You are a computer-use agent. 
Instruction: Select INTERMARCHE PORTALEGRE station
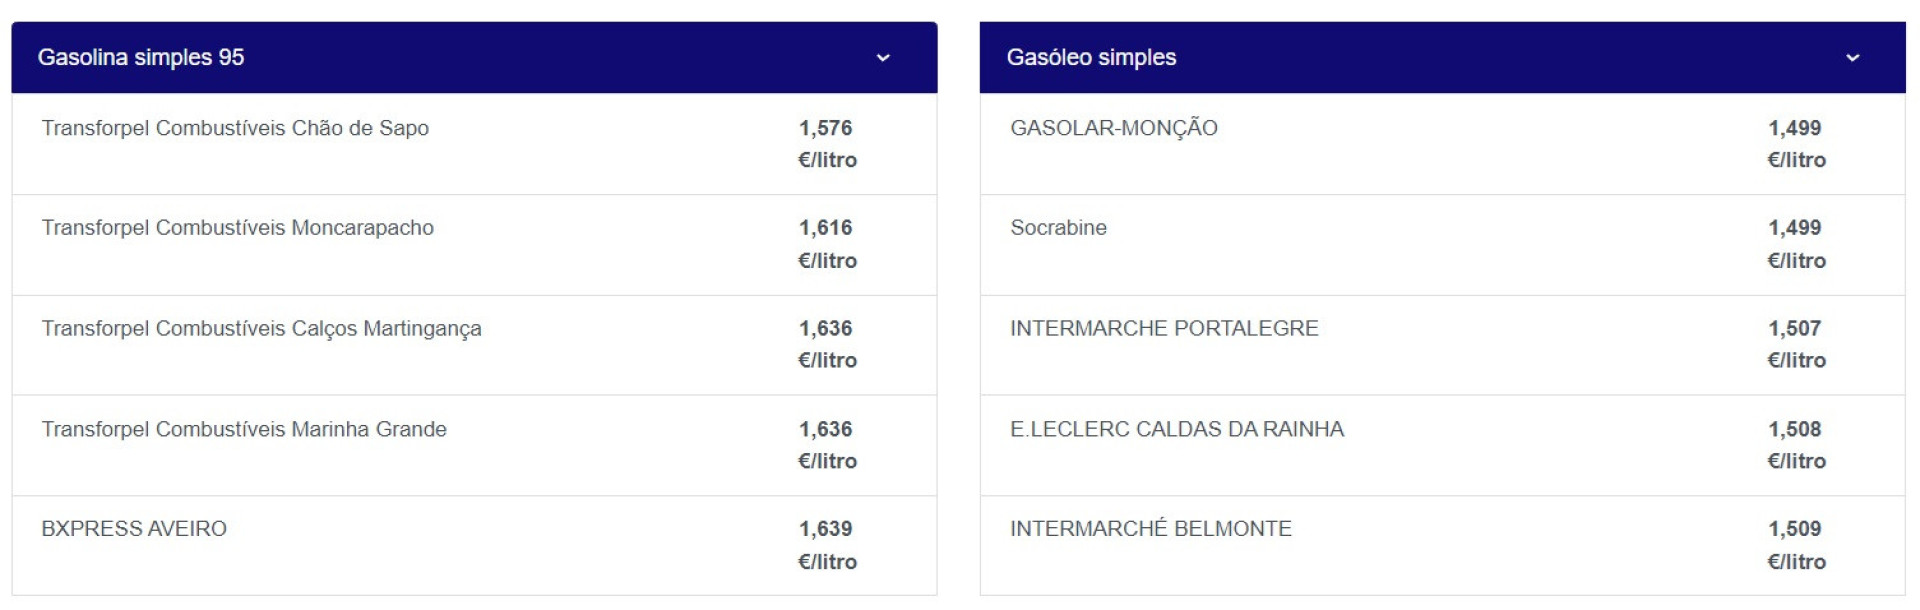(1164, 329)
